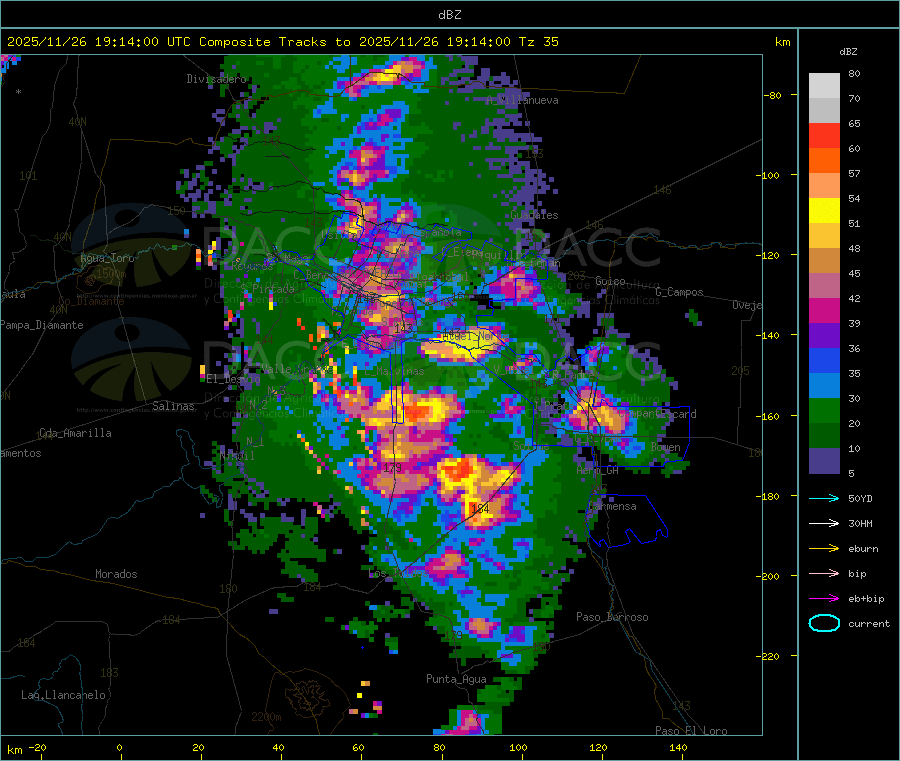Click the 'Lag.Llancanelo' label

coord(63,695)
